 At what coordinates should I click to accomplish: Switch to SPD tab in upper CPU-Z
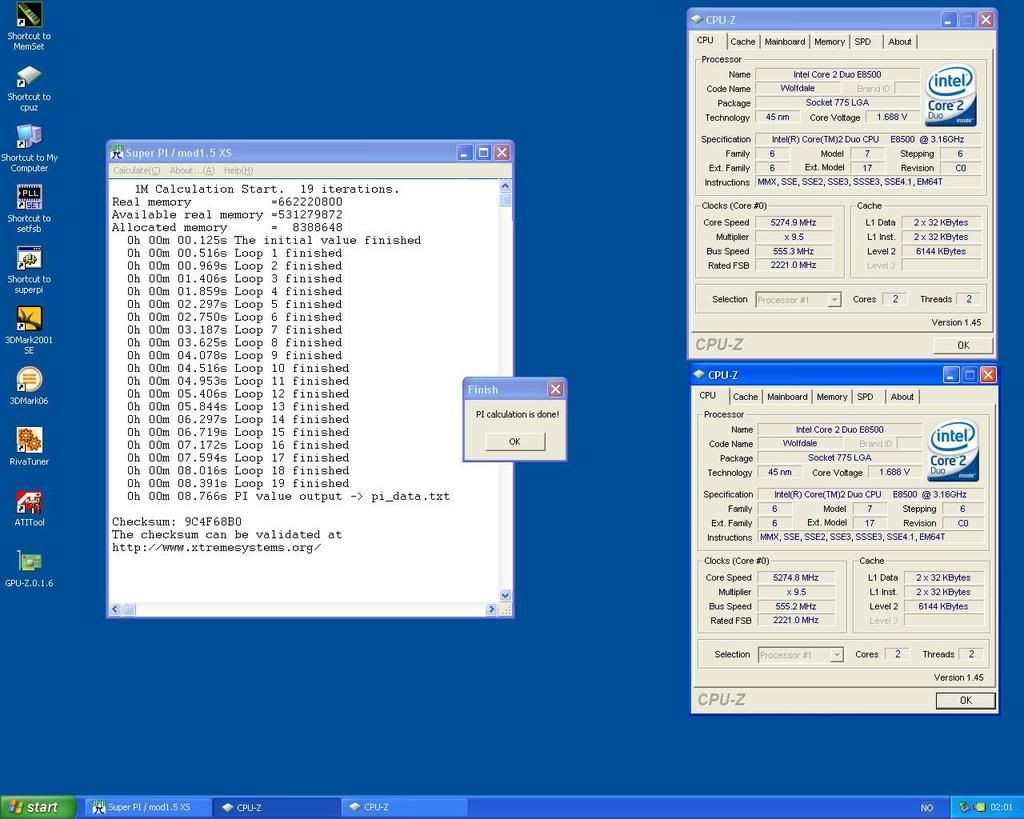tap(863, 41)
